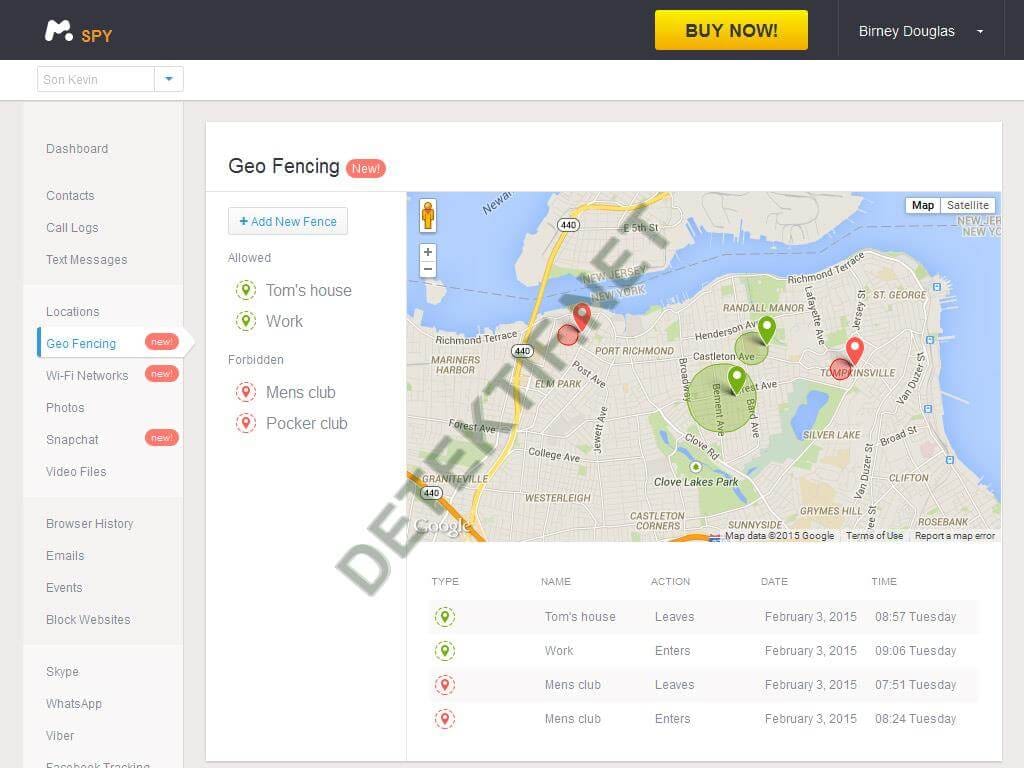Click the red pin icon in the Mens club Enters row

point(444,718)
